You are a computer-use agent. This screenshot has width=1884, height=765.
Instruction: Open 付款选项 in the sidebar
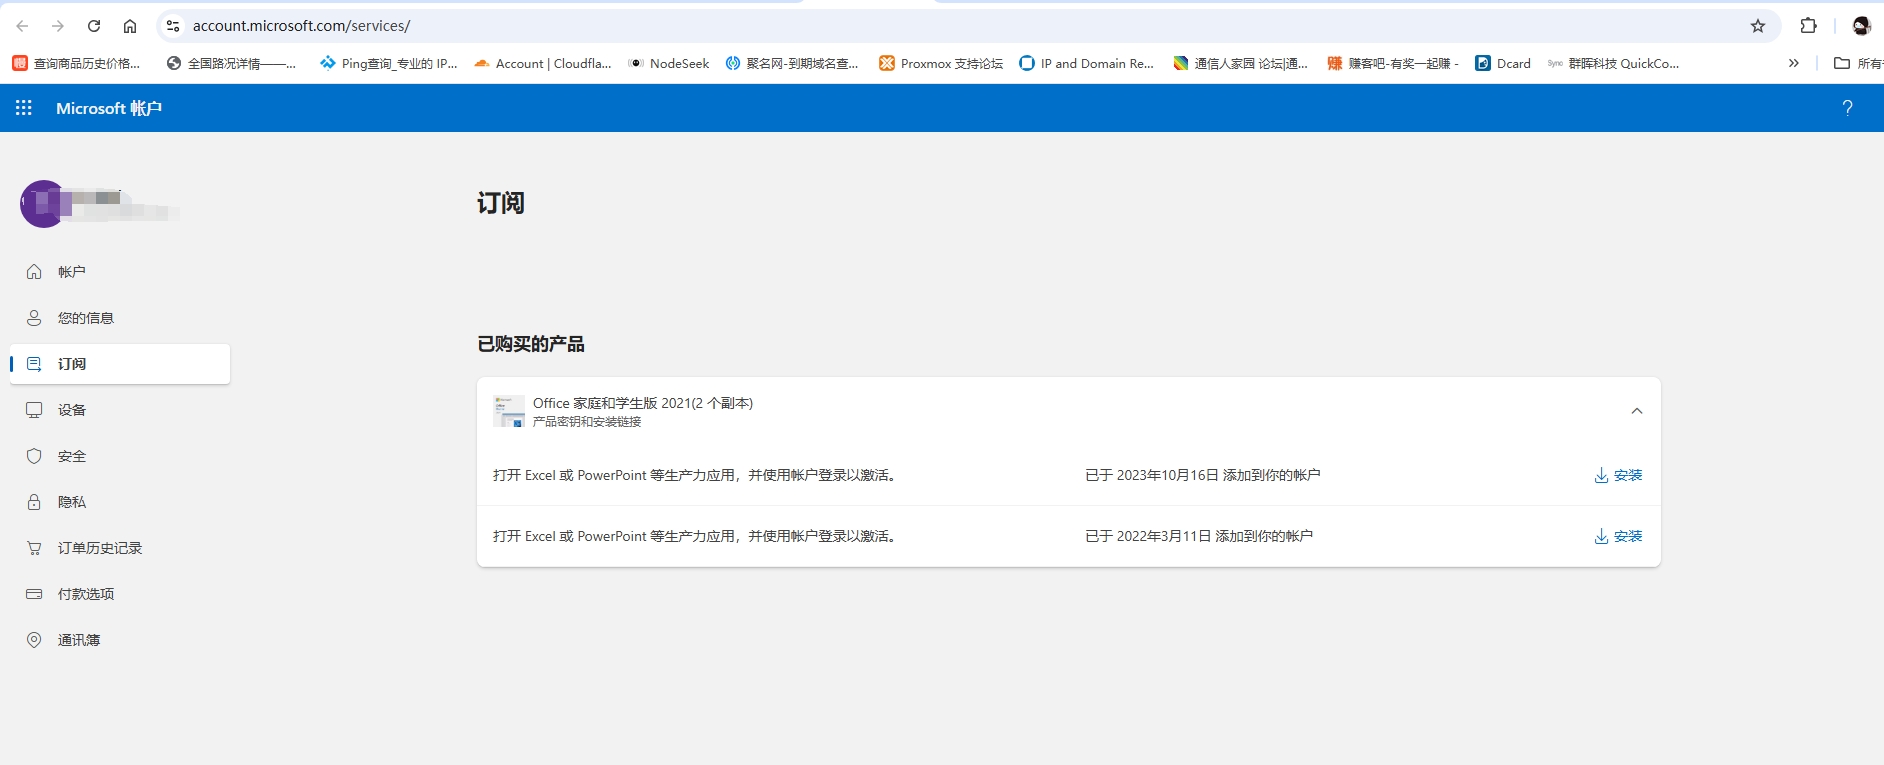point(85,594)
